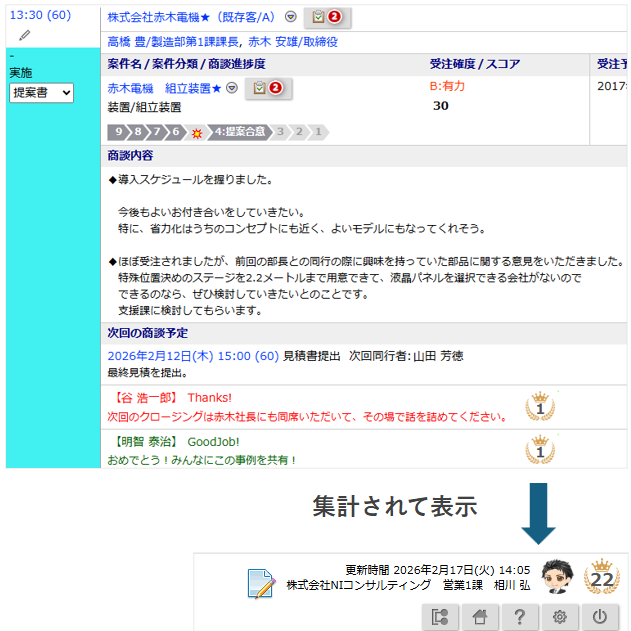Click the crown badge showing 22

[x=601, y=576]
